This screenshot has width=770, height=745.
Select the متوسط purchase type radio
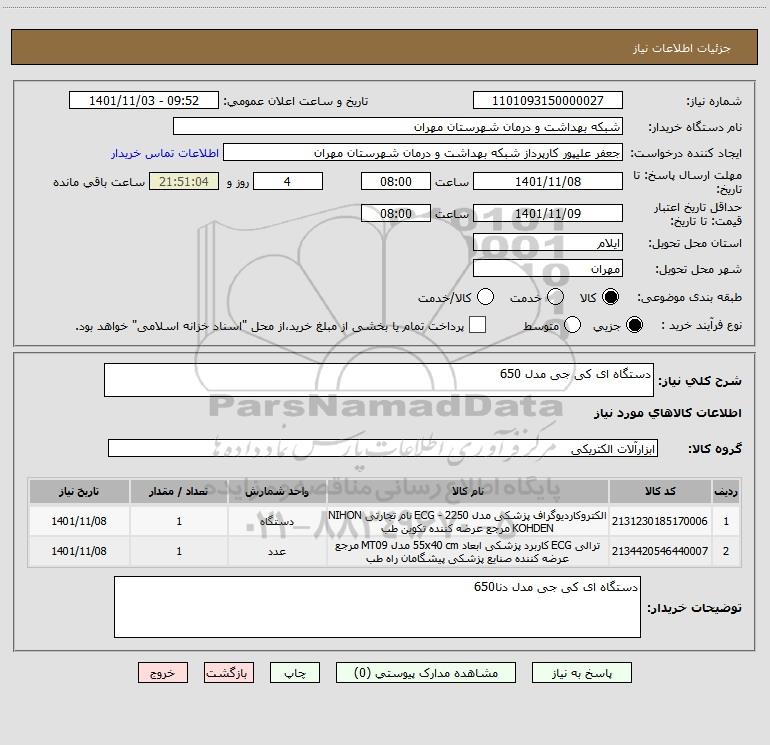(x=572, y=325)
